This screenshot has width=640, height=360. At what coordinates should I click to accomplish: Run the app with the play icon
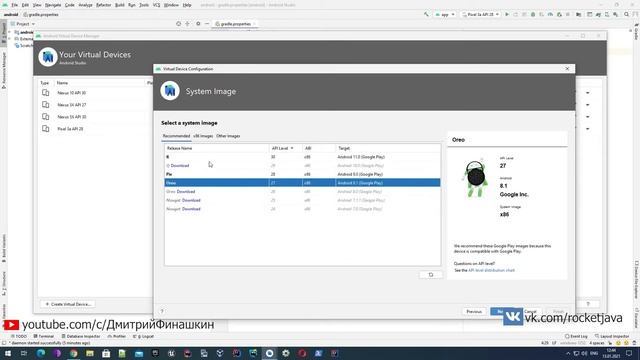(507, 14)
